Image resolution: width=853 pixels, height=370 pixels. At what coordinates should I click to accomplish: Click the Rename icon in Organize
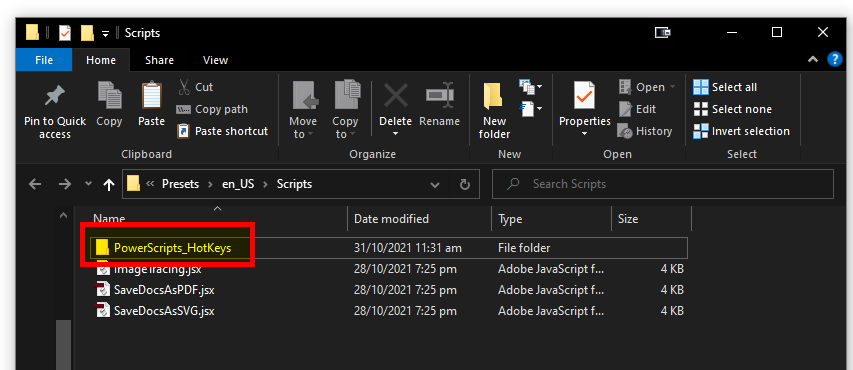[440, 96]
